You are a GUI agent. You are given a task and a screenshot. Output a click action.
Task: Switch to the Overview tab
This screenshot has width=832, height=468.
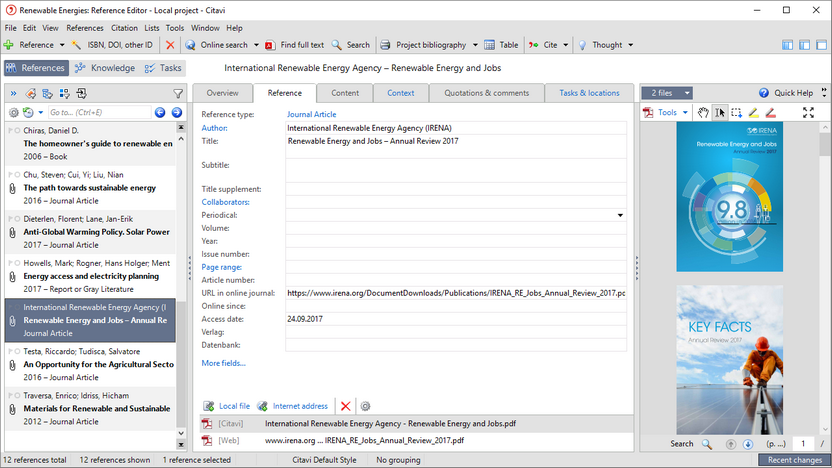(222, 93)
